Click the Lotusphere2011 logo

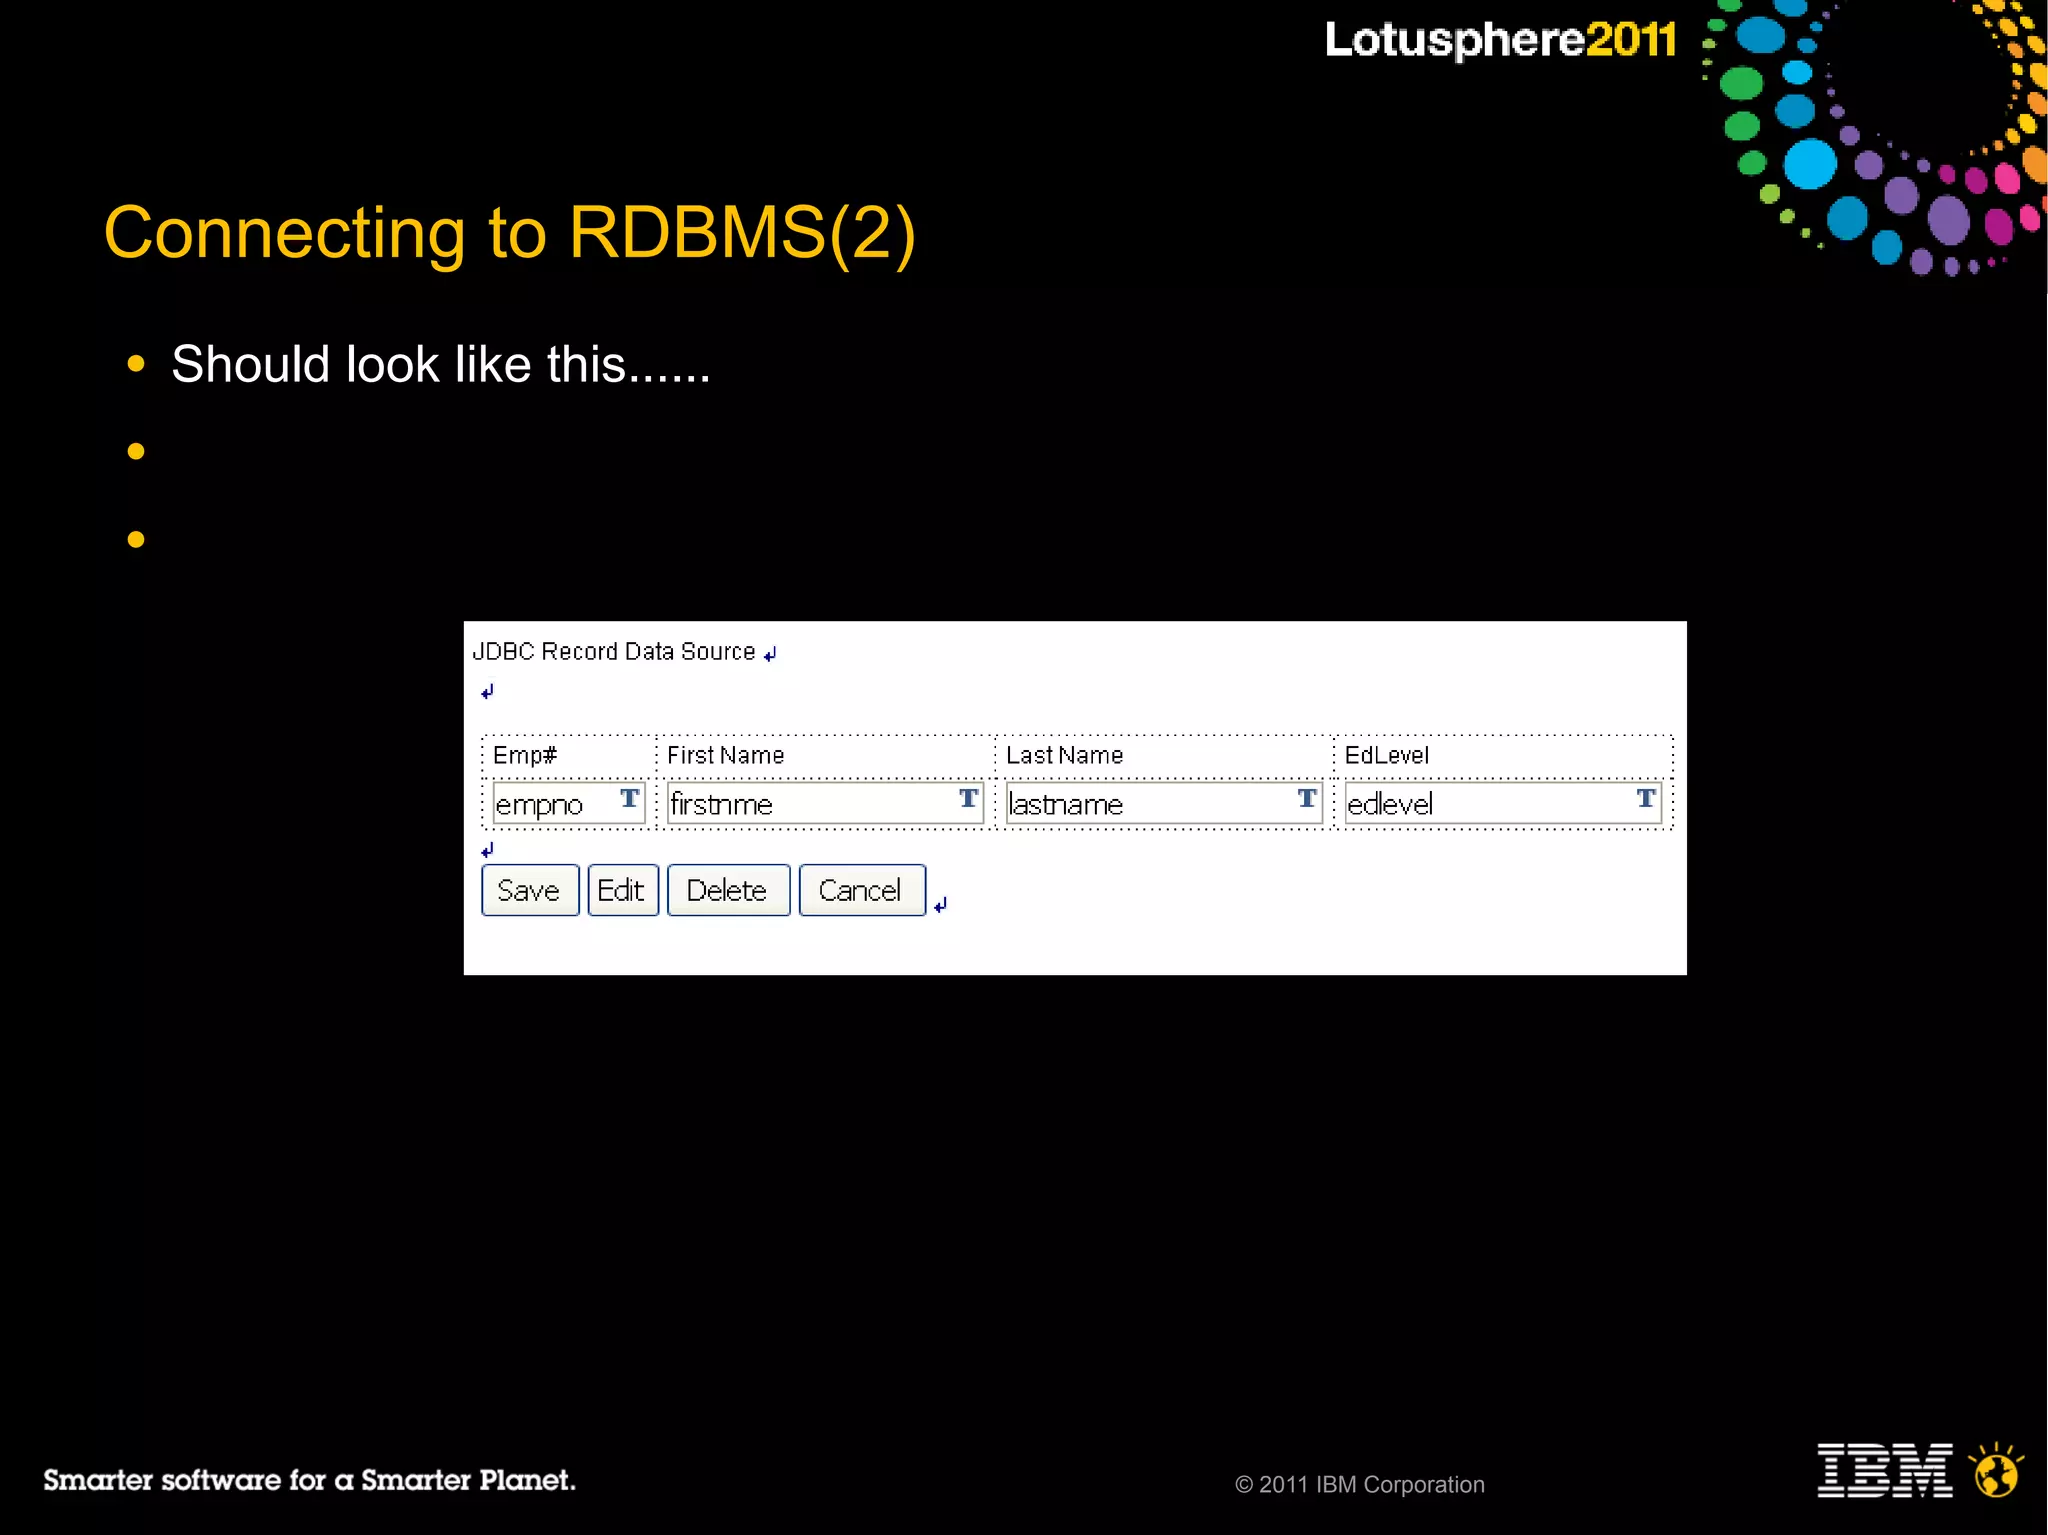(1500, 40)
